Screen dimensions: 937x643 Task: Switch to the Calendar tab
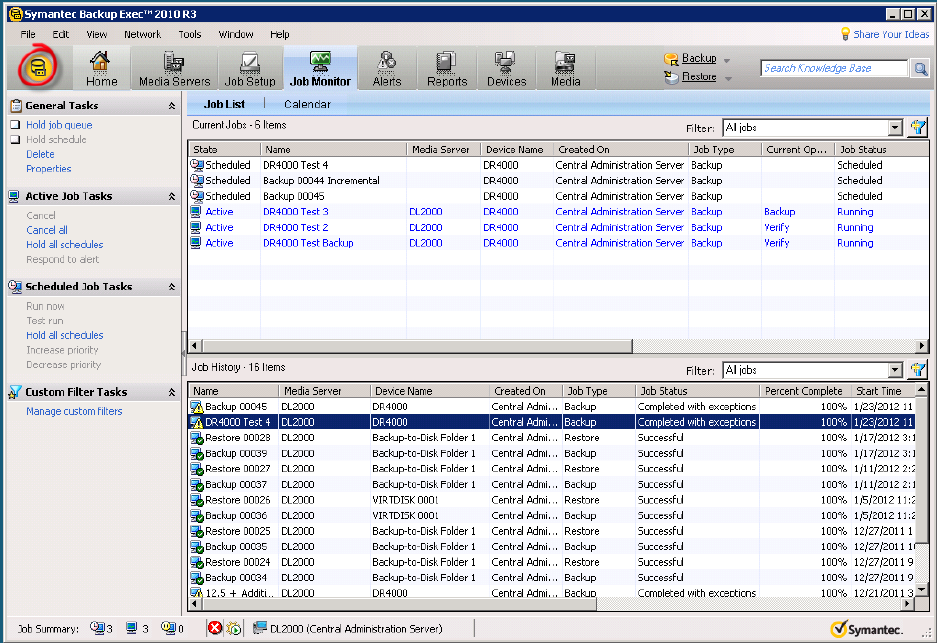[x=307, y=104]
